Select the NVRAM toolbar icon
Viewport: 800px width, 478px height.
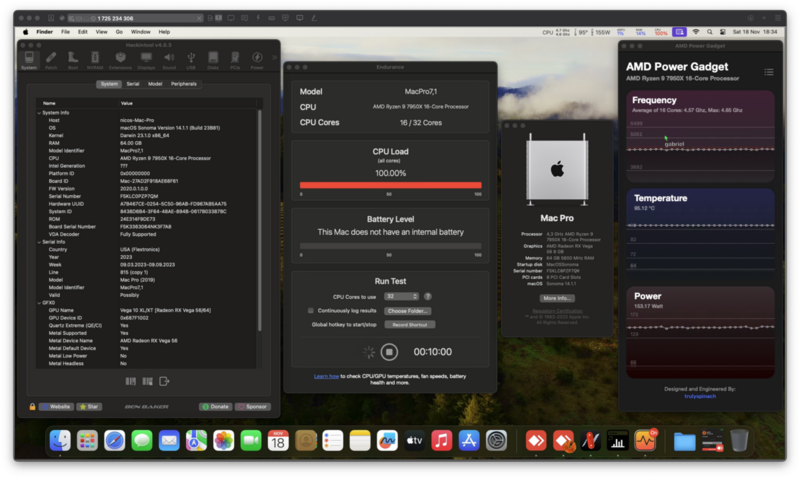click(95, 60)
